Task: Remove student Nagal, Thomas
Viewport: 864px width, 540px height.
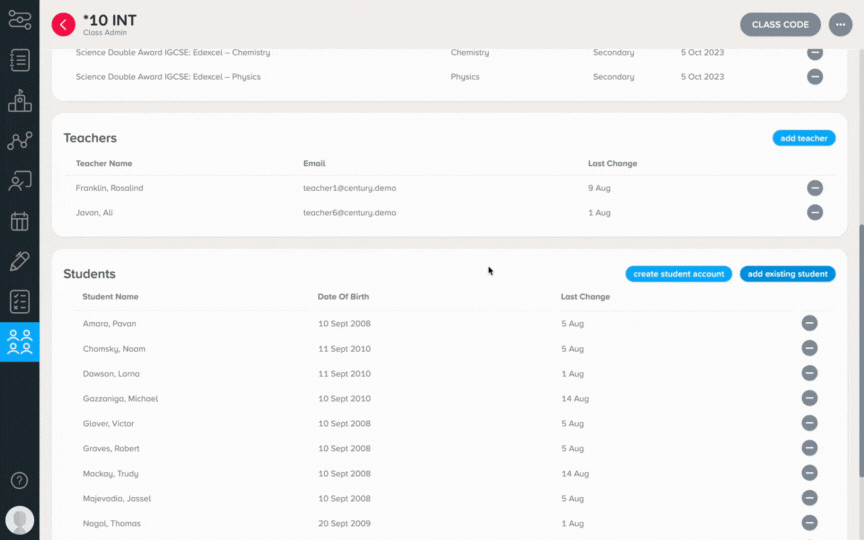Action: (809, 523)
